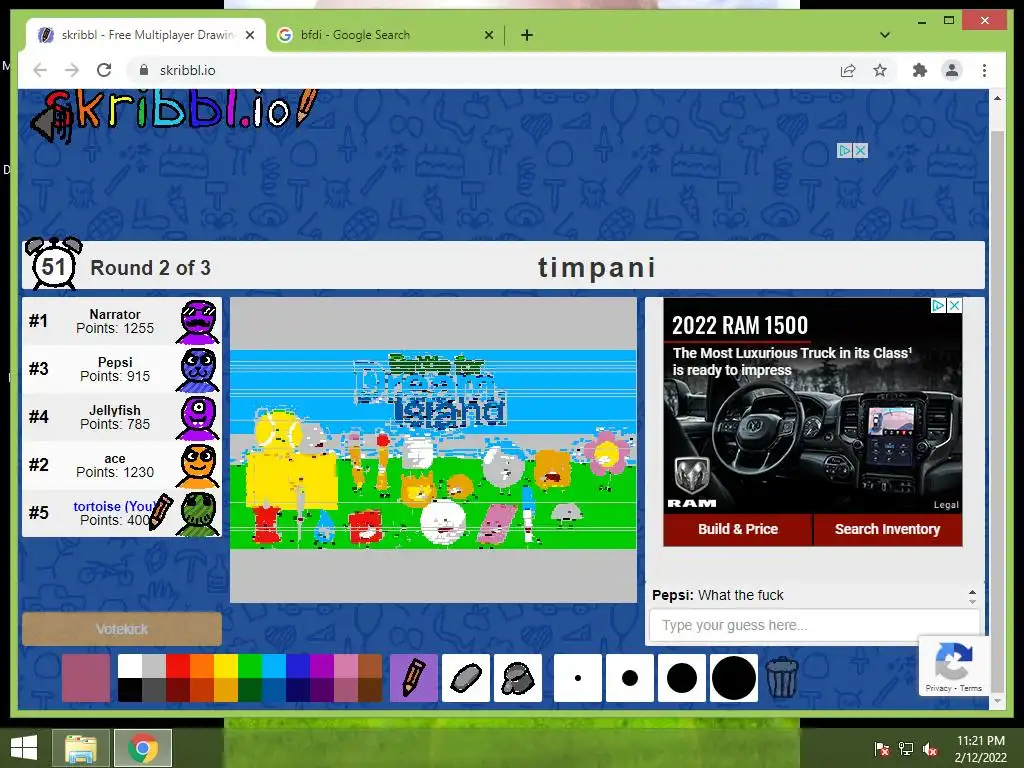The image size is (1024, 768).
Task: Choose the second smallest brush size
Action: (630, 678)
